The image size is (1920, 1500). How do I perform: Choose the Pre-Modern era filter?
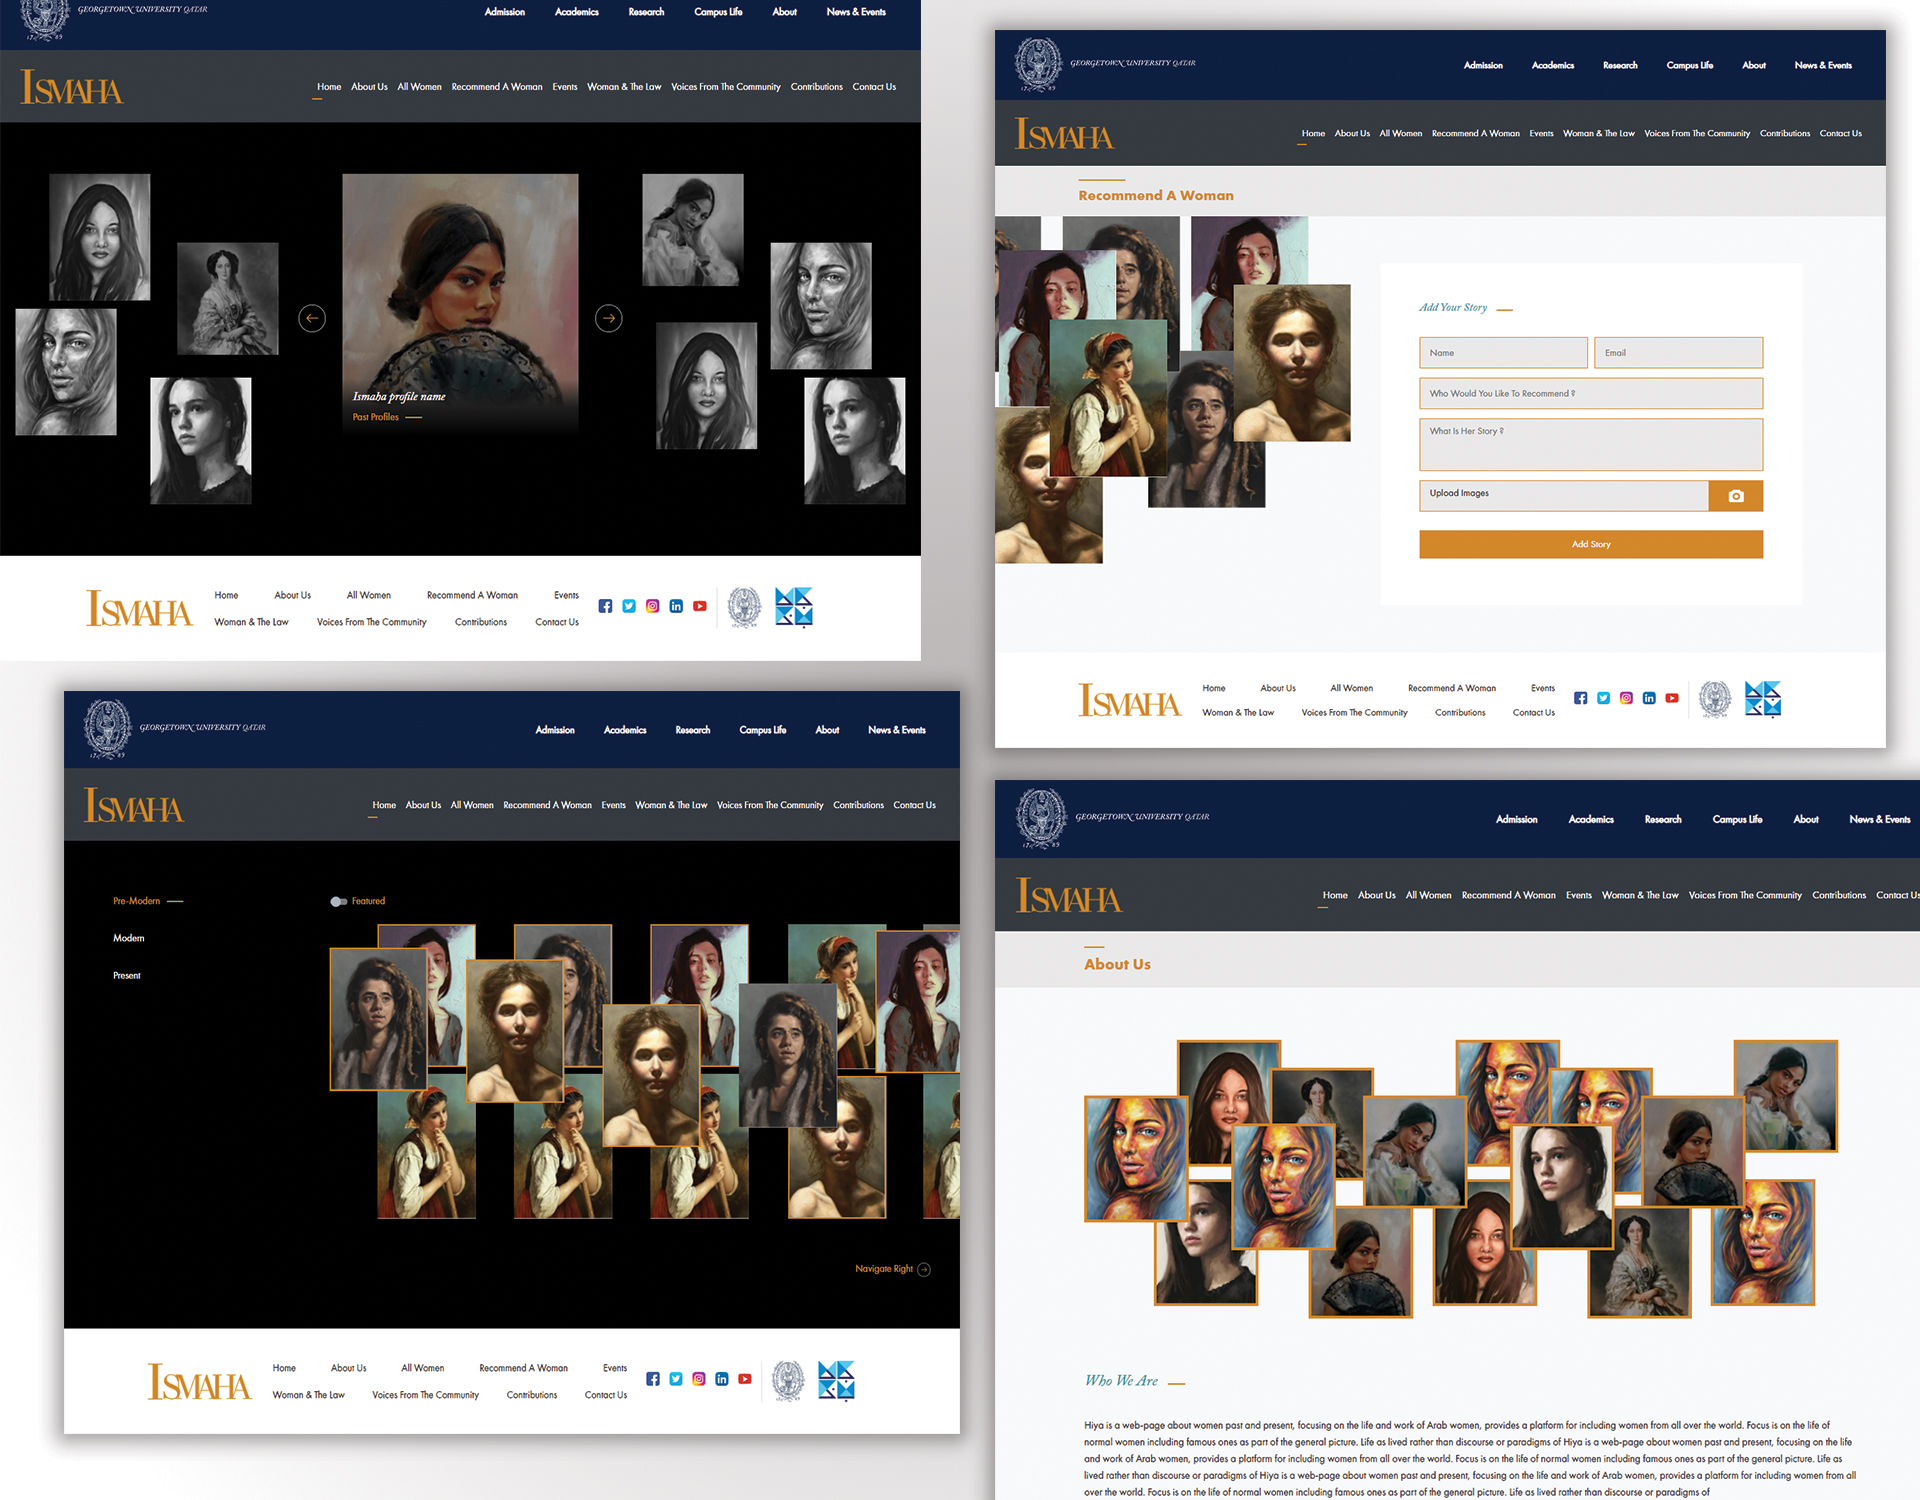point(136,901)
